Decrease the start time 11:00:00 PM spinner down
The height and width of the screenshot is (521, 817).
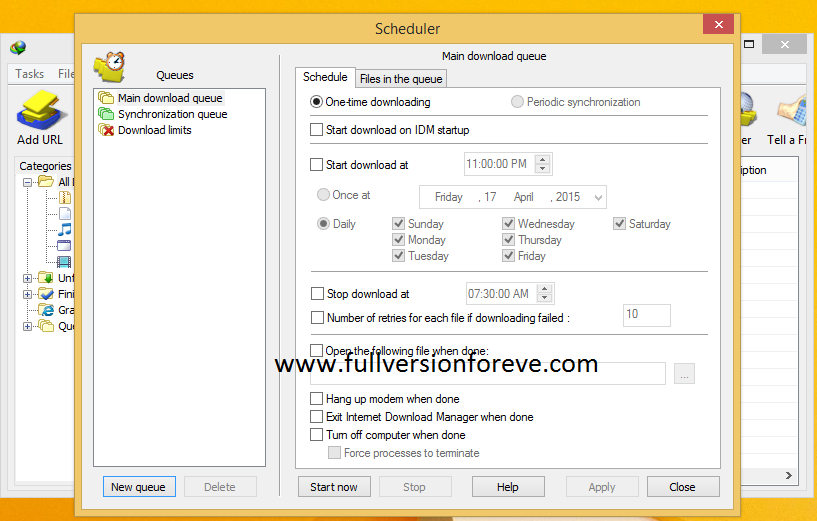click(542, 168)
